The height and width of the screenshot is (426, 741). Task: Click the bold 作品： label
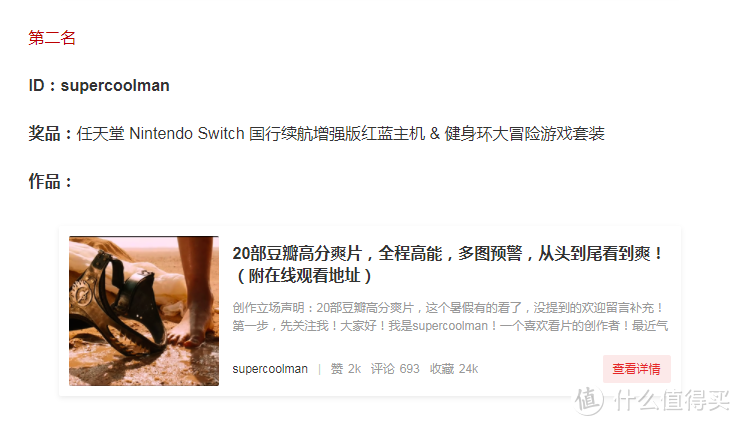(x=50, y=181)
